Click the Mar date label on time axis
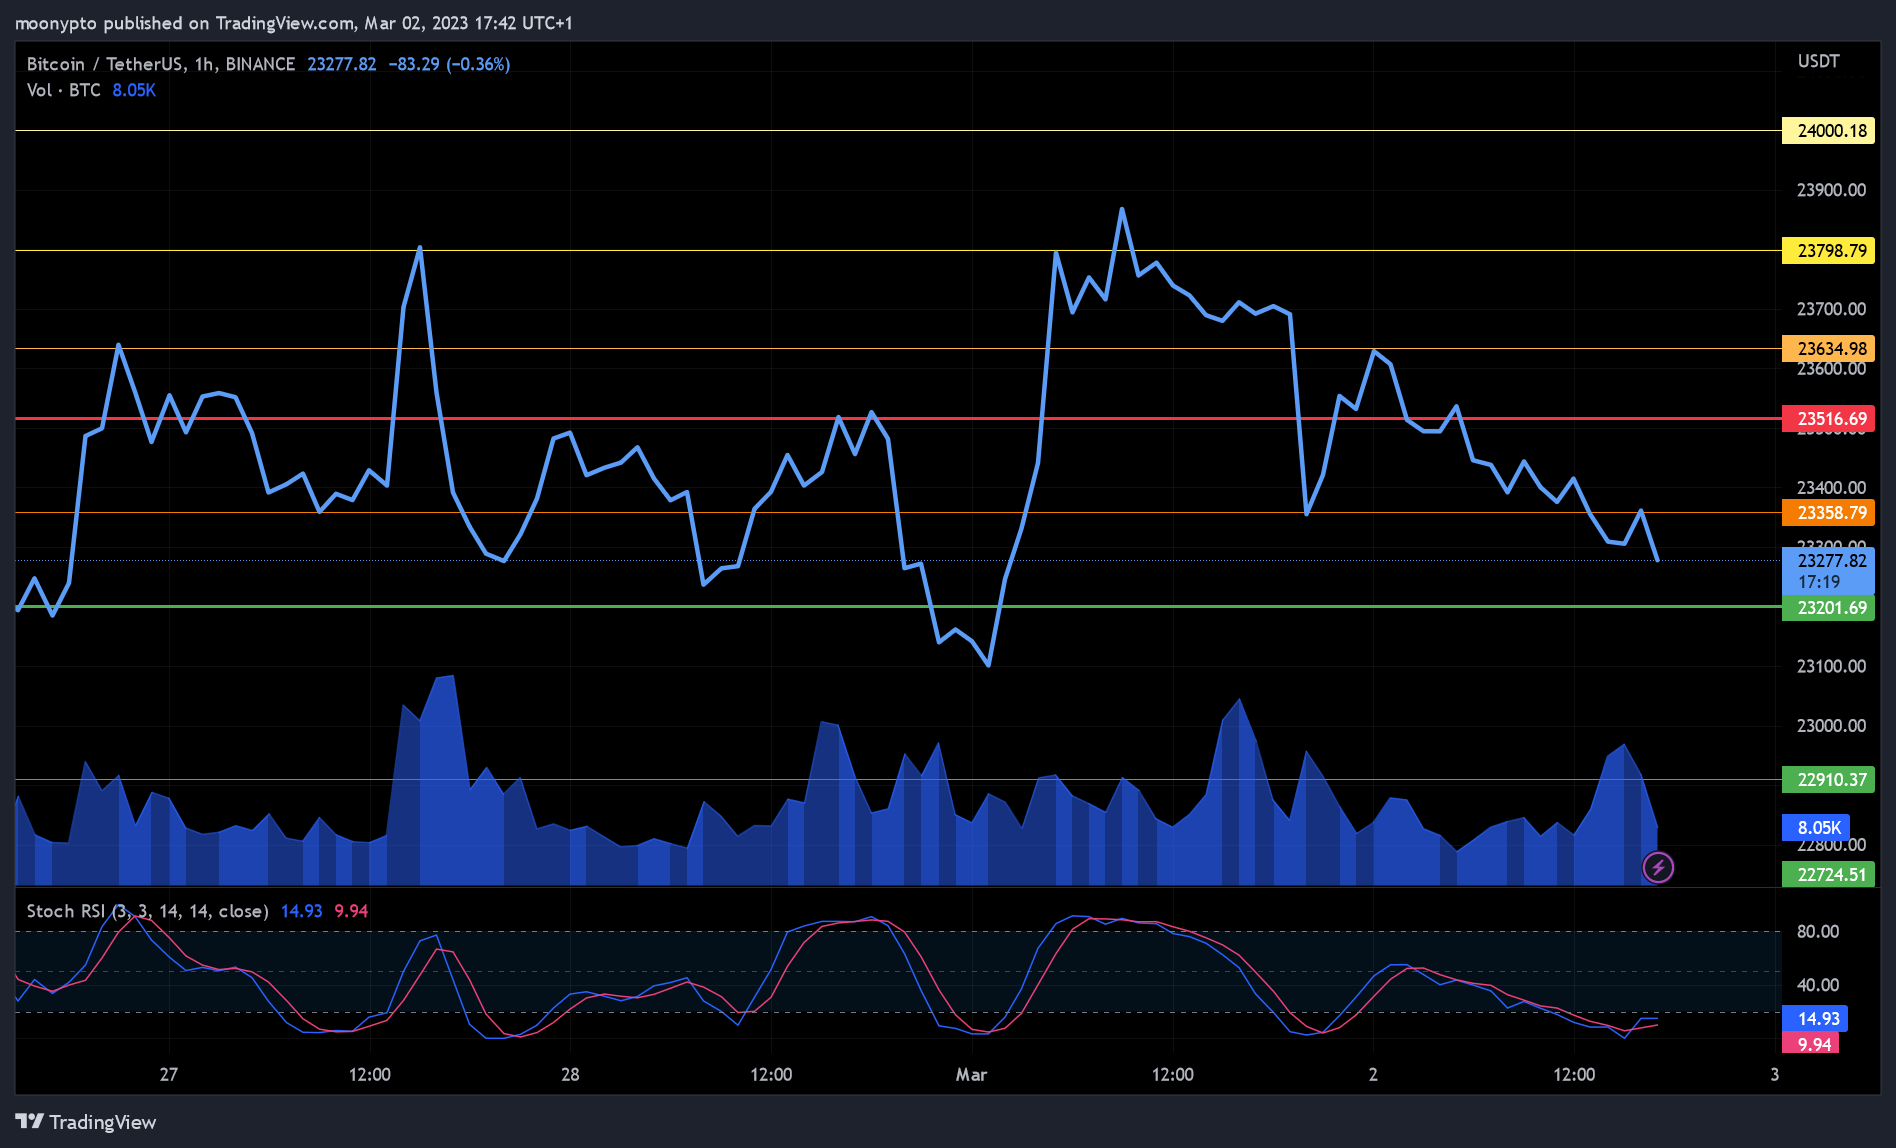This screenshot has width=1896, height=1148. (x=971, y=1075)
